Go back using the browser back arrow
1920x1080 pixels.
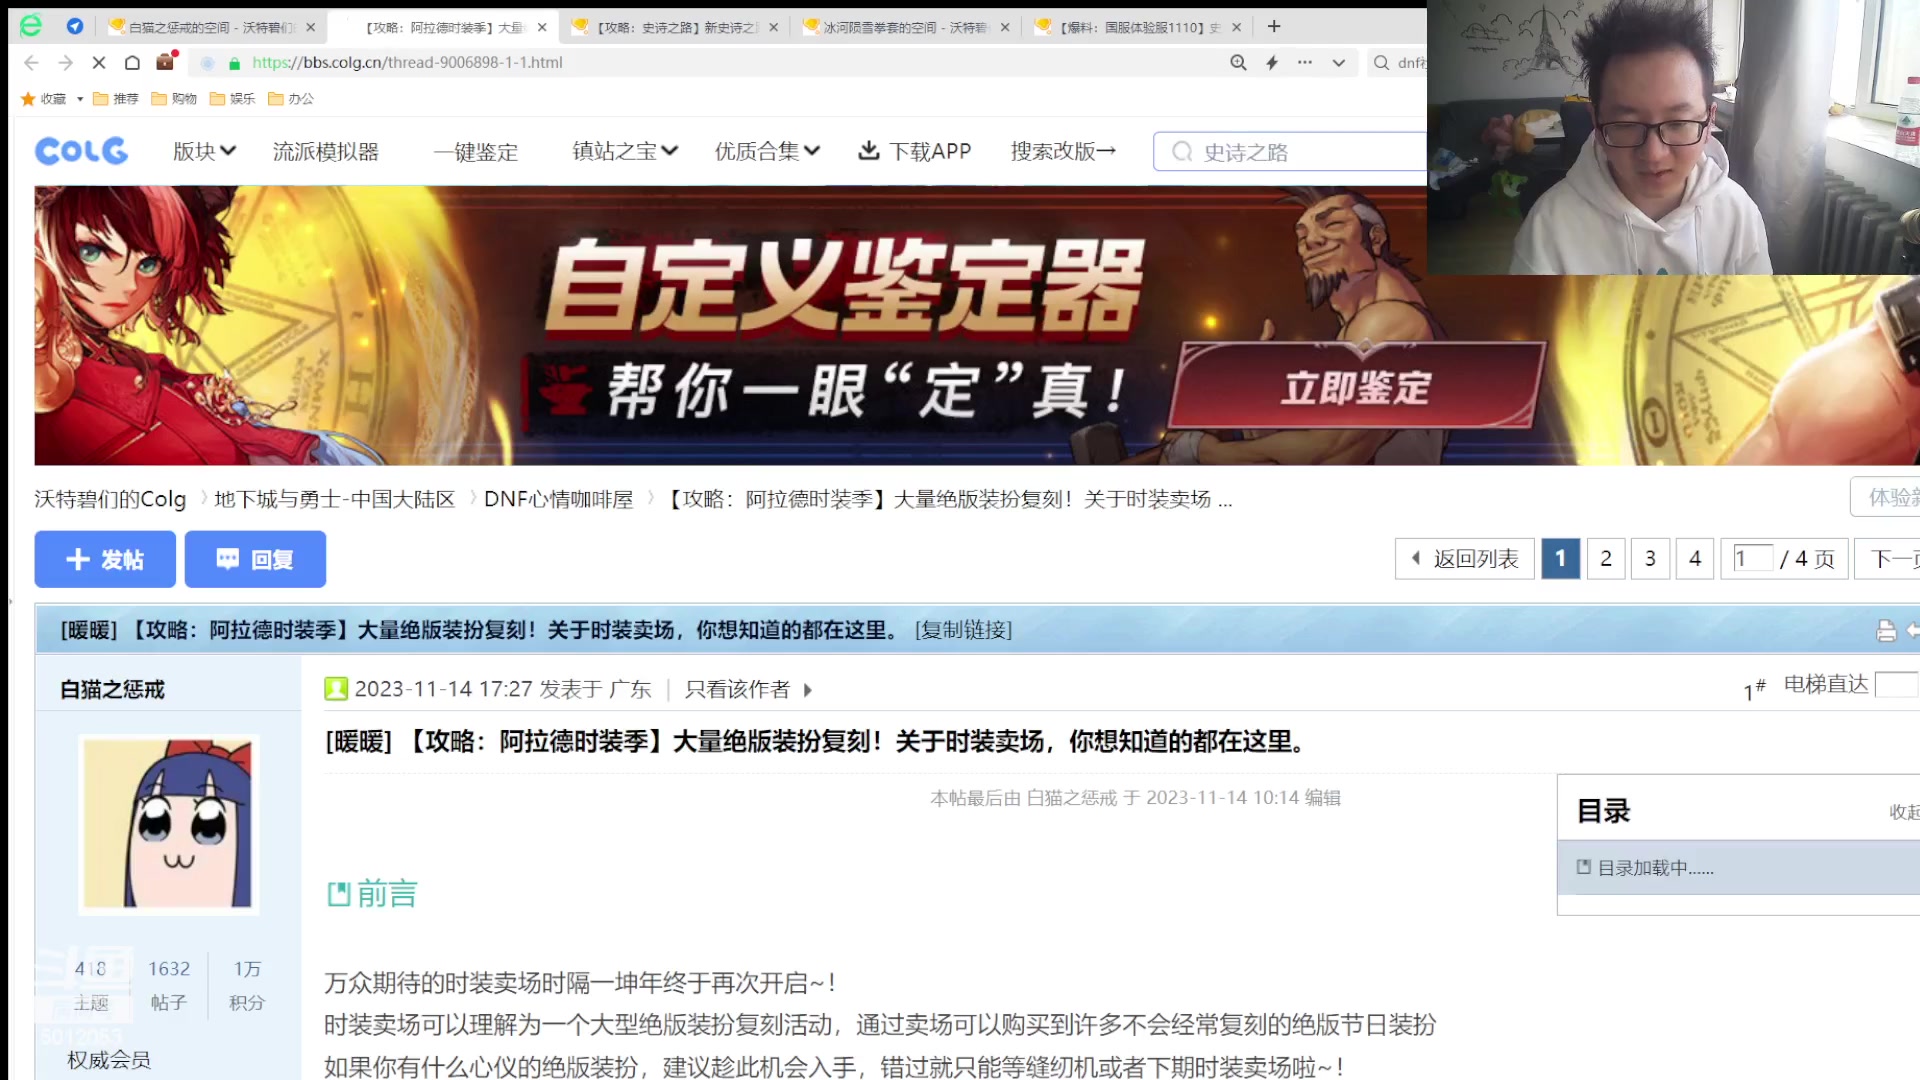click(31, 62)
